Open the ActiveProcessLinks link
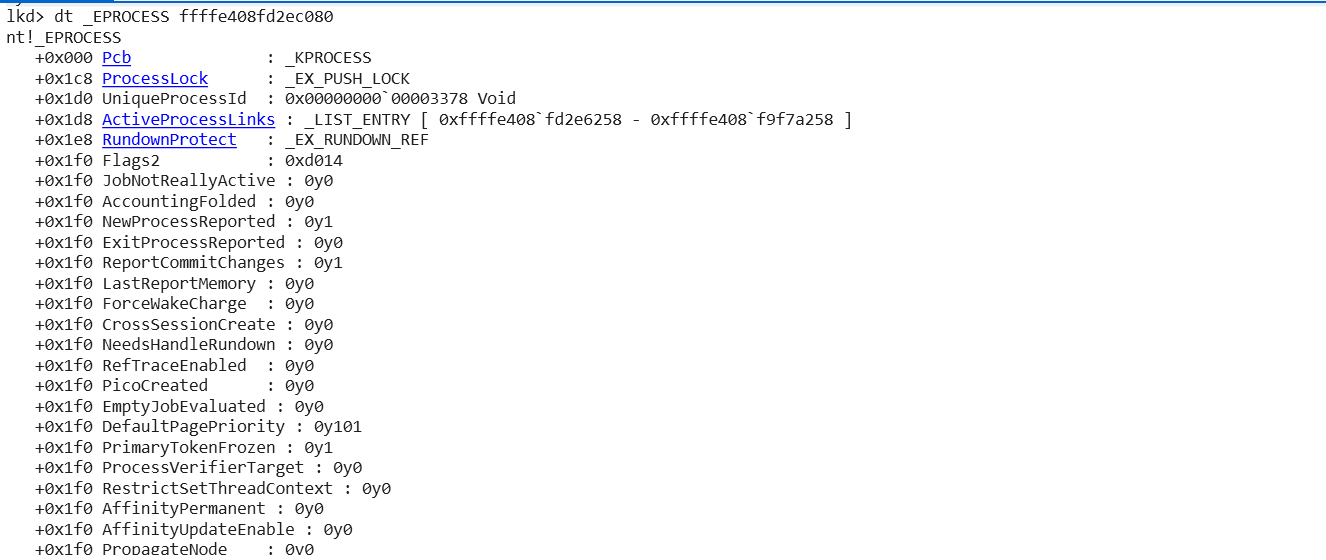The width and height of the screenshot is (1326, 560). point(188,120)
